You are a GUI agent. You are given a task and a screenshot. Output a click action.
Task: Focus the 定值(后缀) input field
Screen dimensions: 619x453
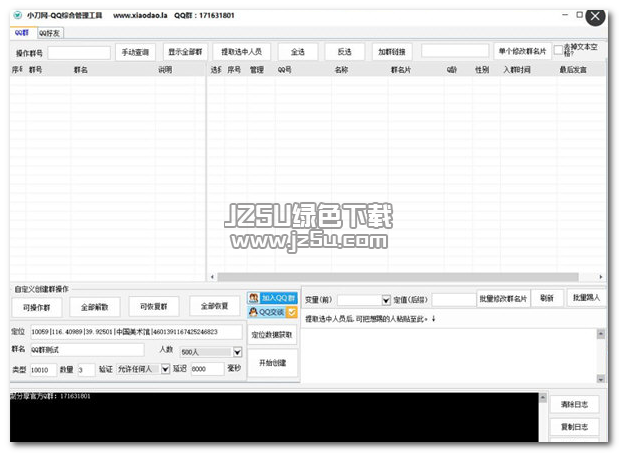(454, 300)
